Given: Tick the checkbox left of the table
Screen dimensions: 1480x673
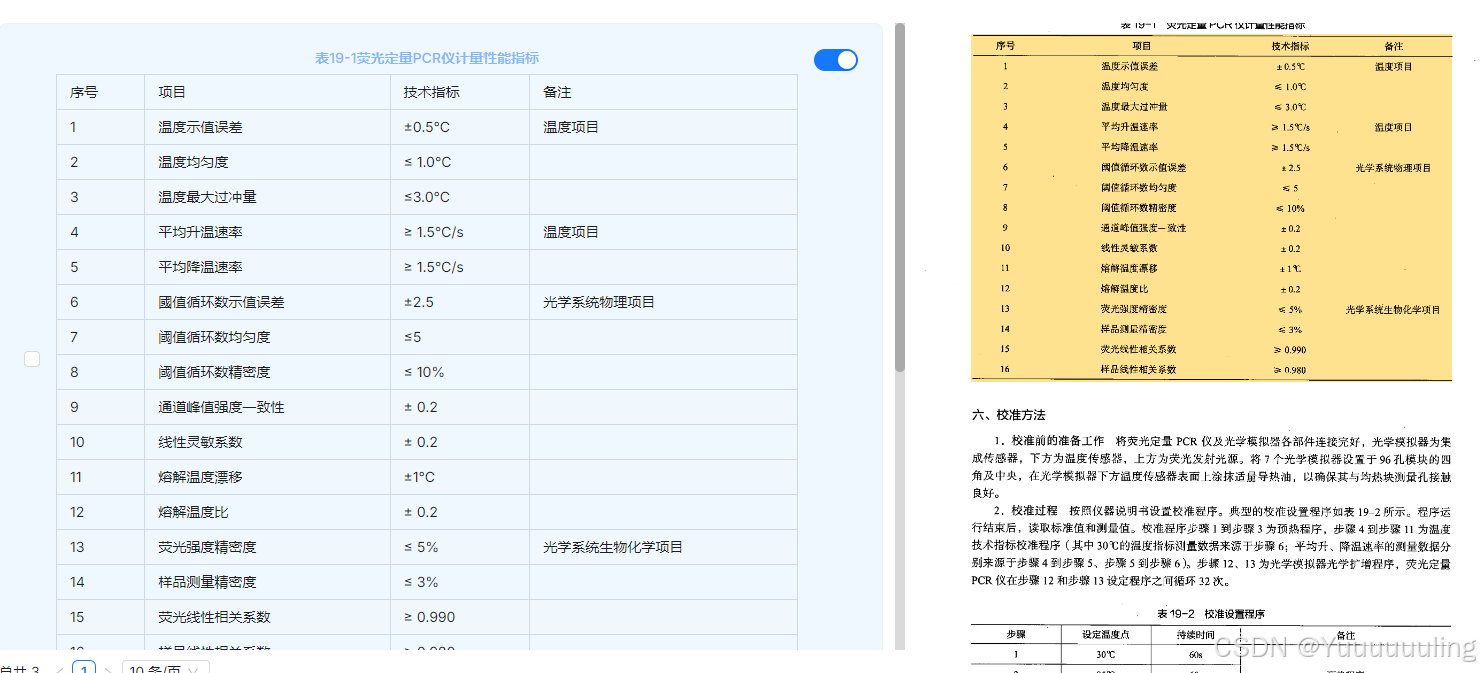Looking at the screenshot, I should (x=32, y=359).
